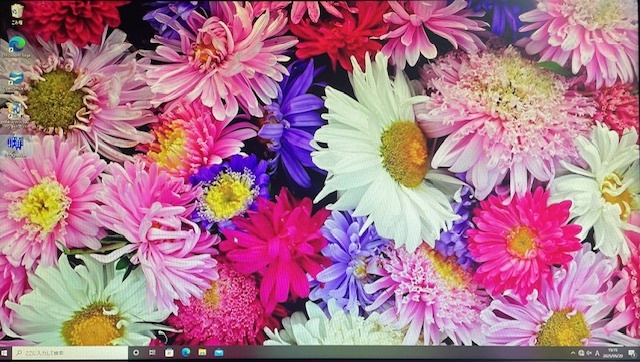The width and height of the screenshot is (640, 362).
Task: Open File Explorer from the taskbar
Action: 202,352
